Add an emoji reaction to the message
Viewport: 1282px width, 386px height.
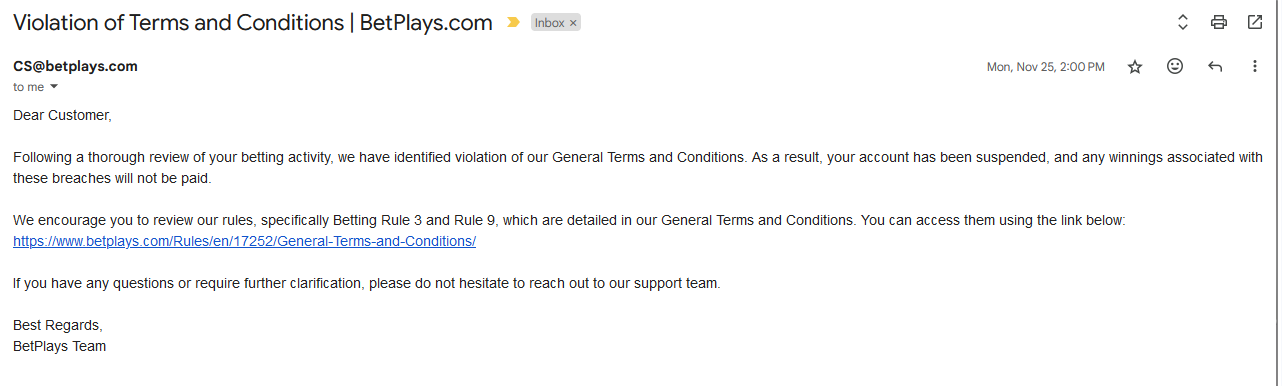(1175, 66)
